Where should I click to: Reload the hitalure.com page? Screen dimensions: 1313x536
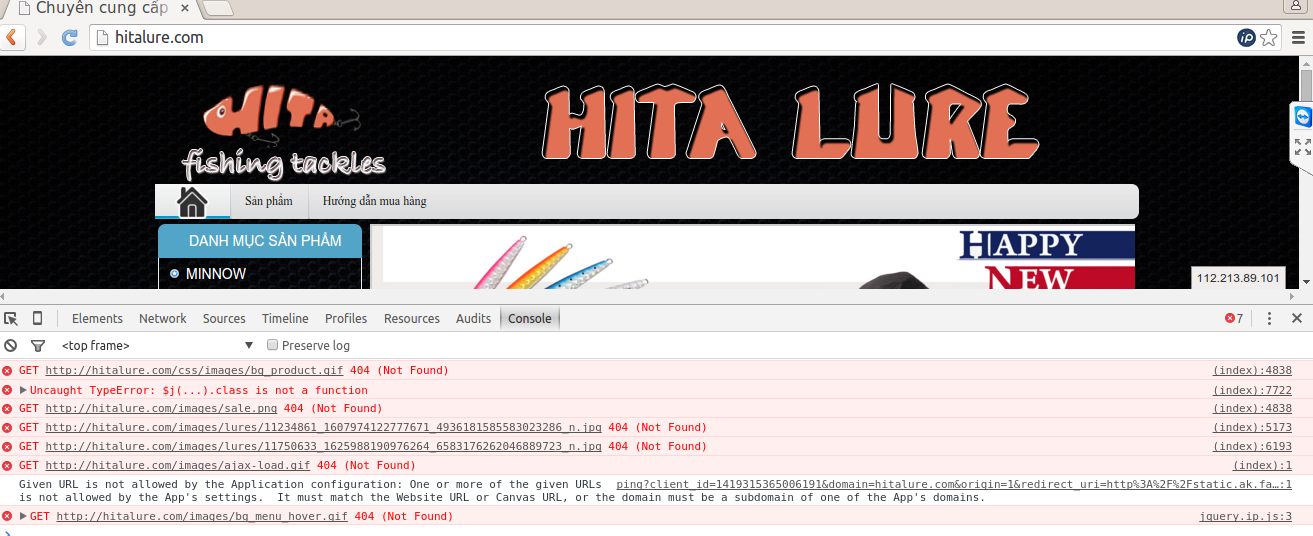[70, 37]
